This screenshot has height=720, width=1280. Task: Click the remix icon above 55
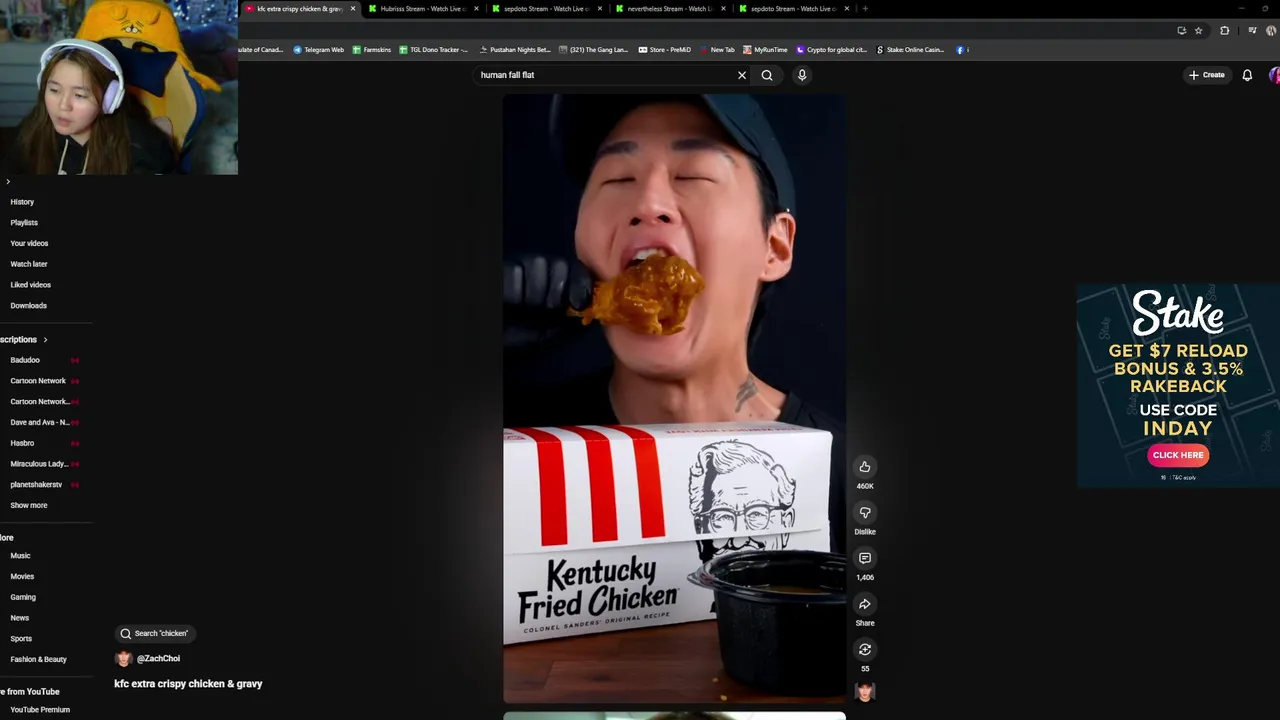[x=865, y=650]
